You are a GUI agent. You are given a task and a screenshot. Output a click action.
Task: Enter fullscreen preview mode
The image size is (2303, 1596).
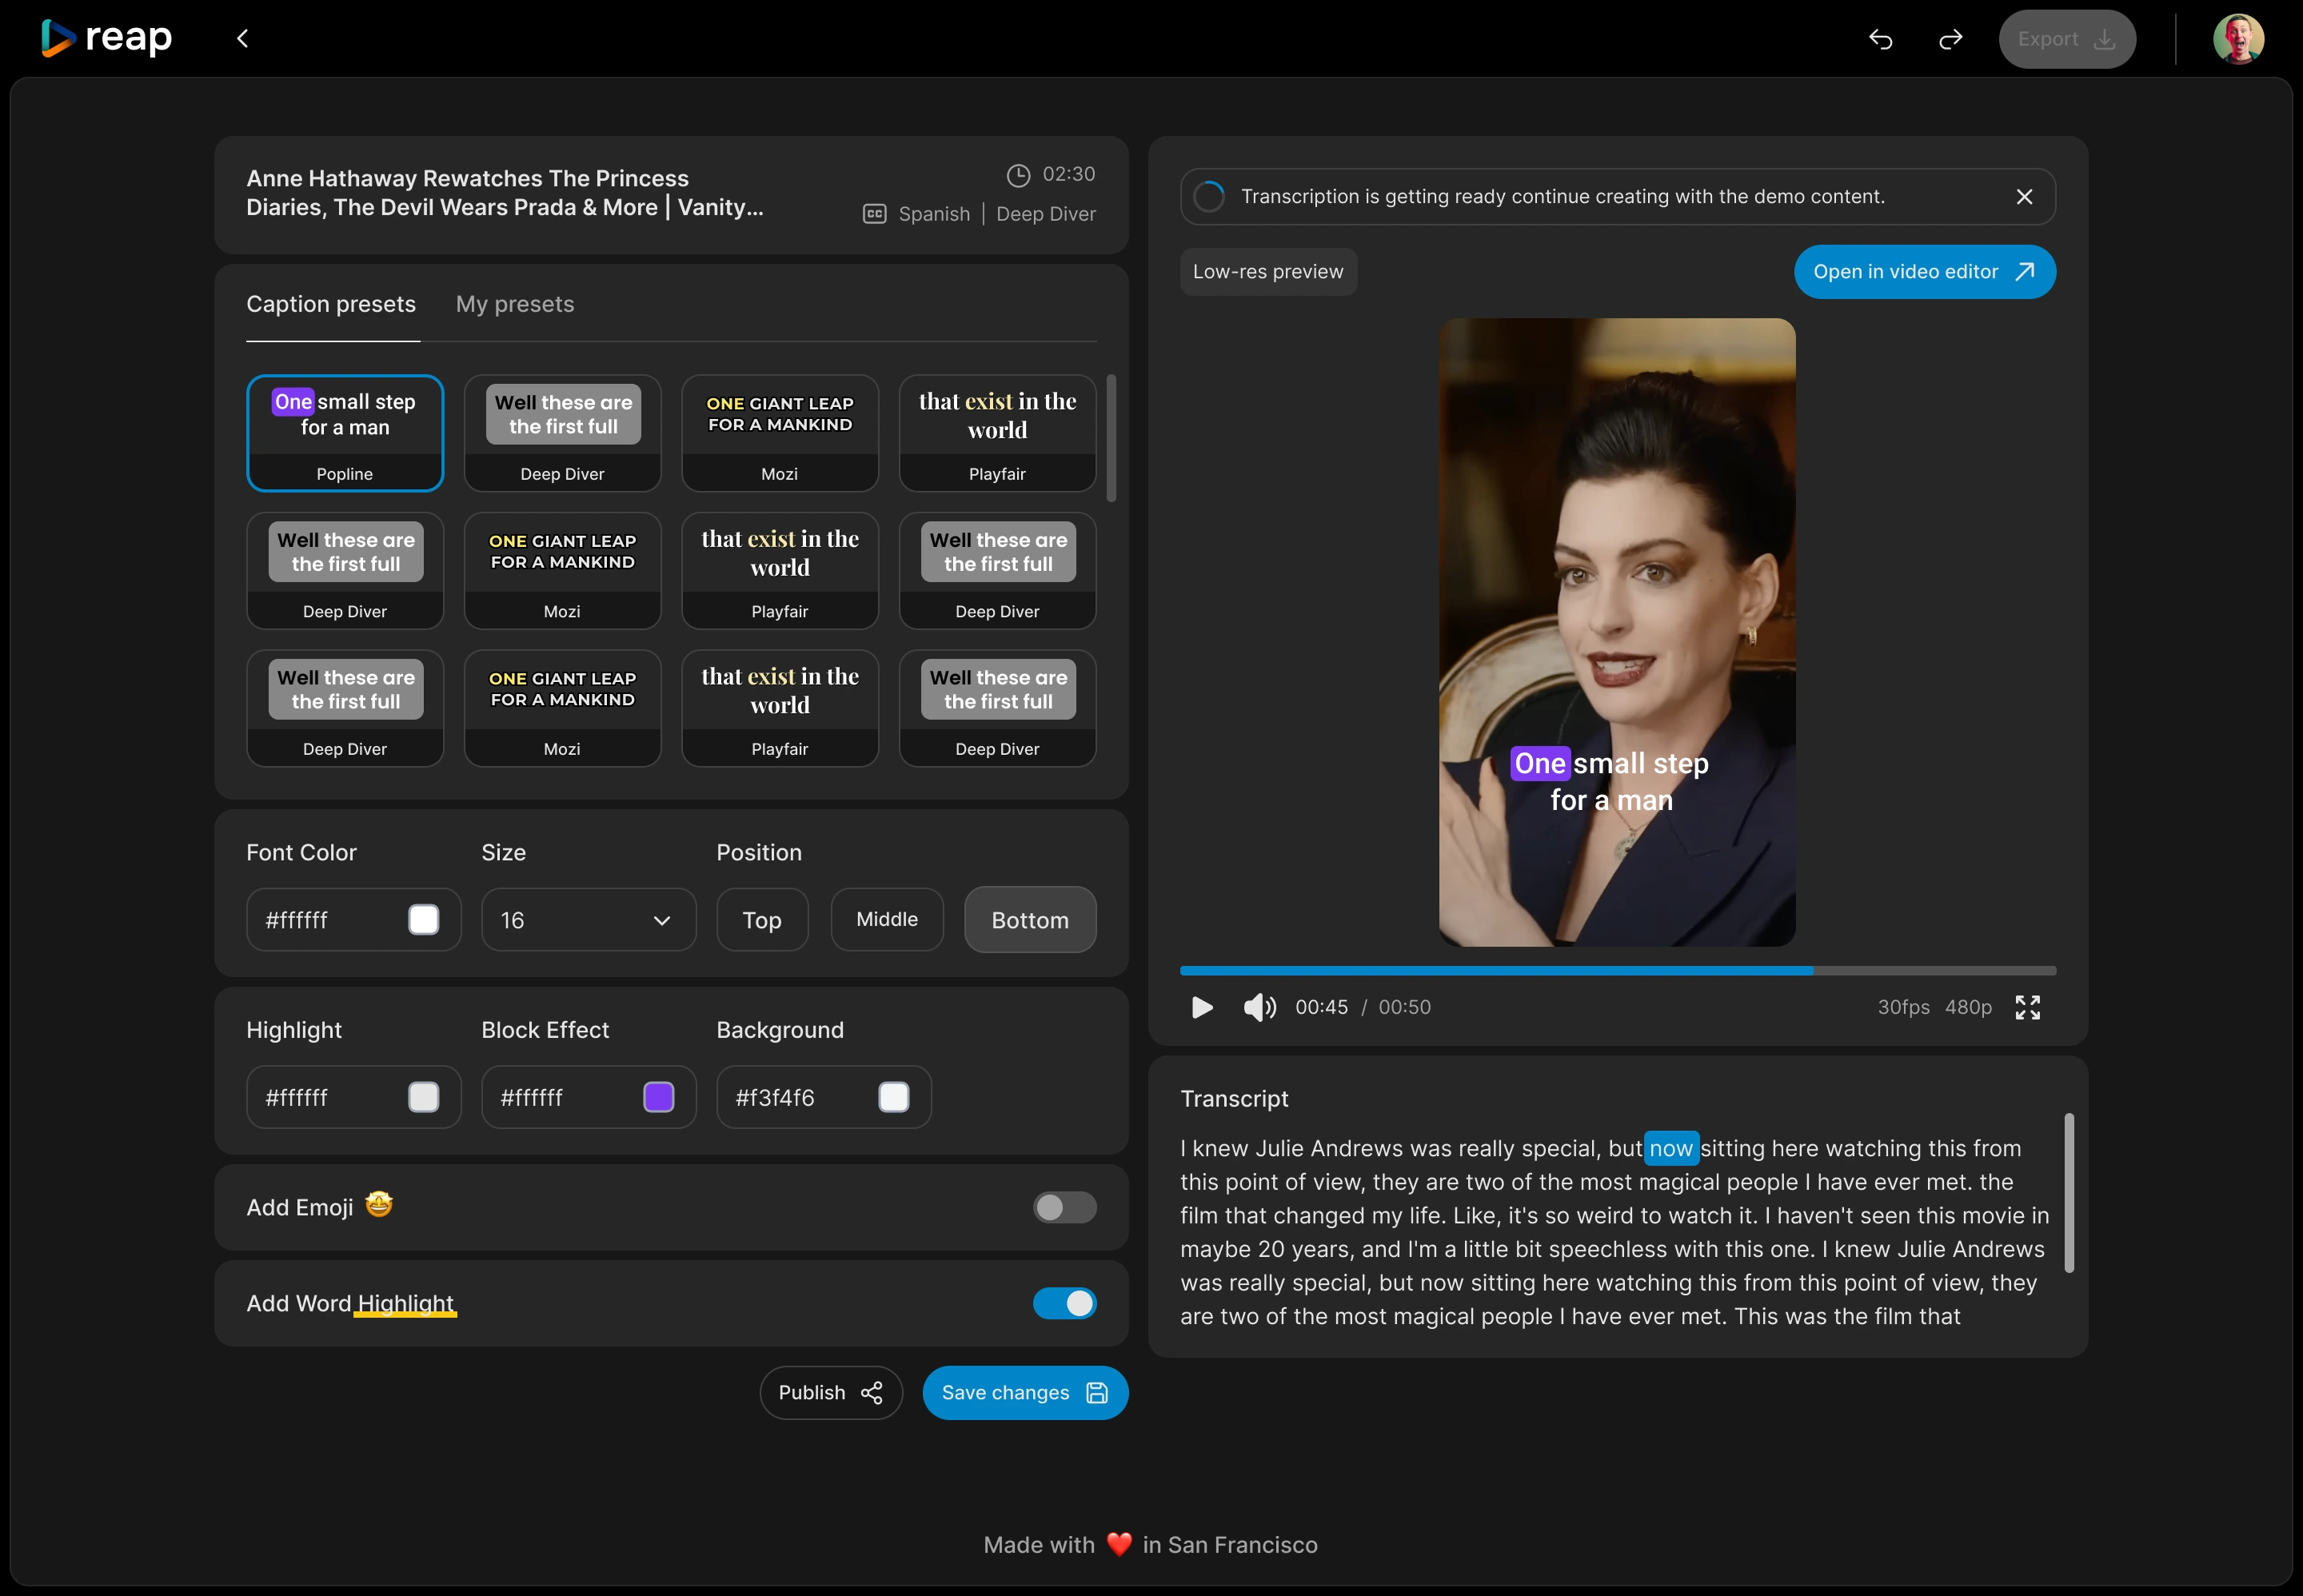[2027, 1007]
